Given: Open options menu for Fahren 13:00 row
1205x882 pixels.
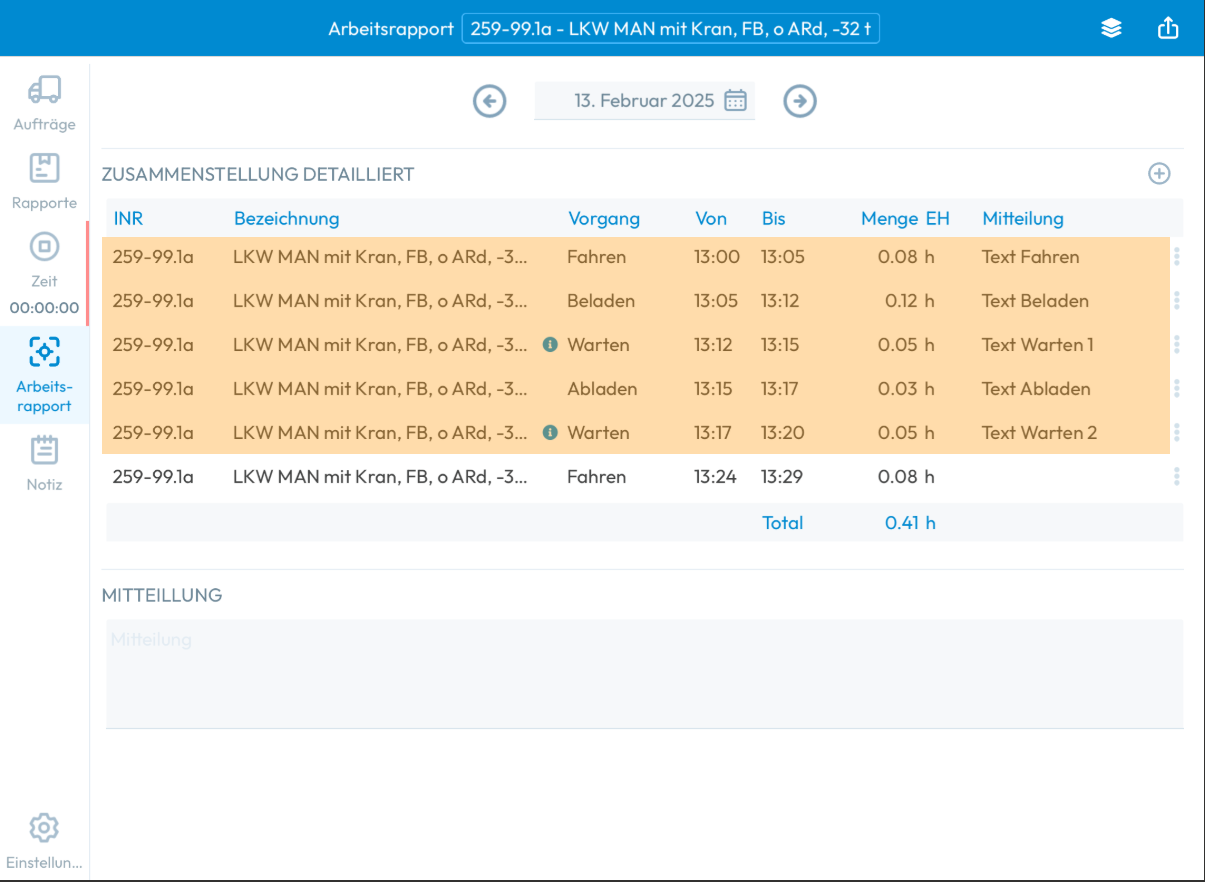Looking at the screenshot, I should [1176, 257].
